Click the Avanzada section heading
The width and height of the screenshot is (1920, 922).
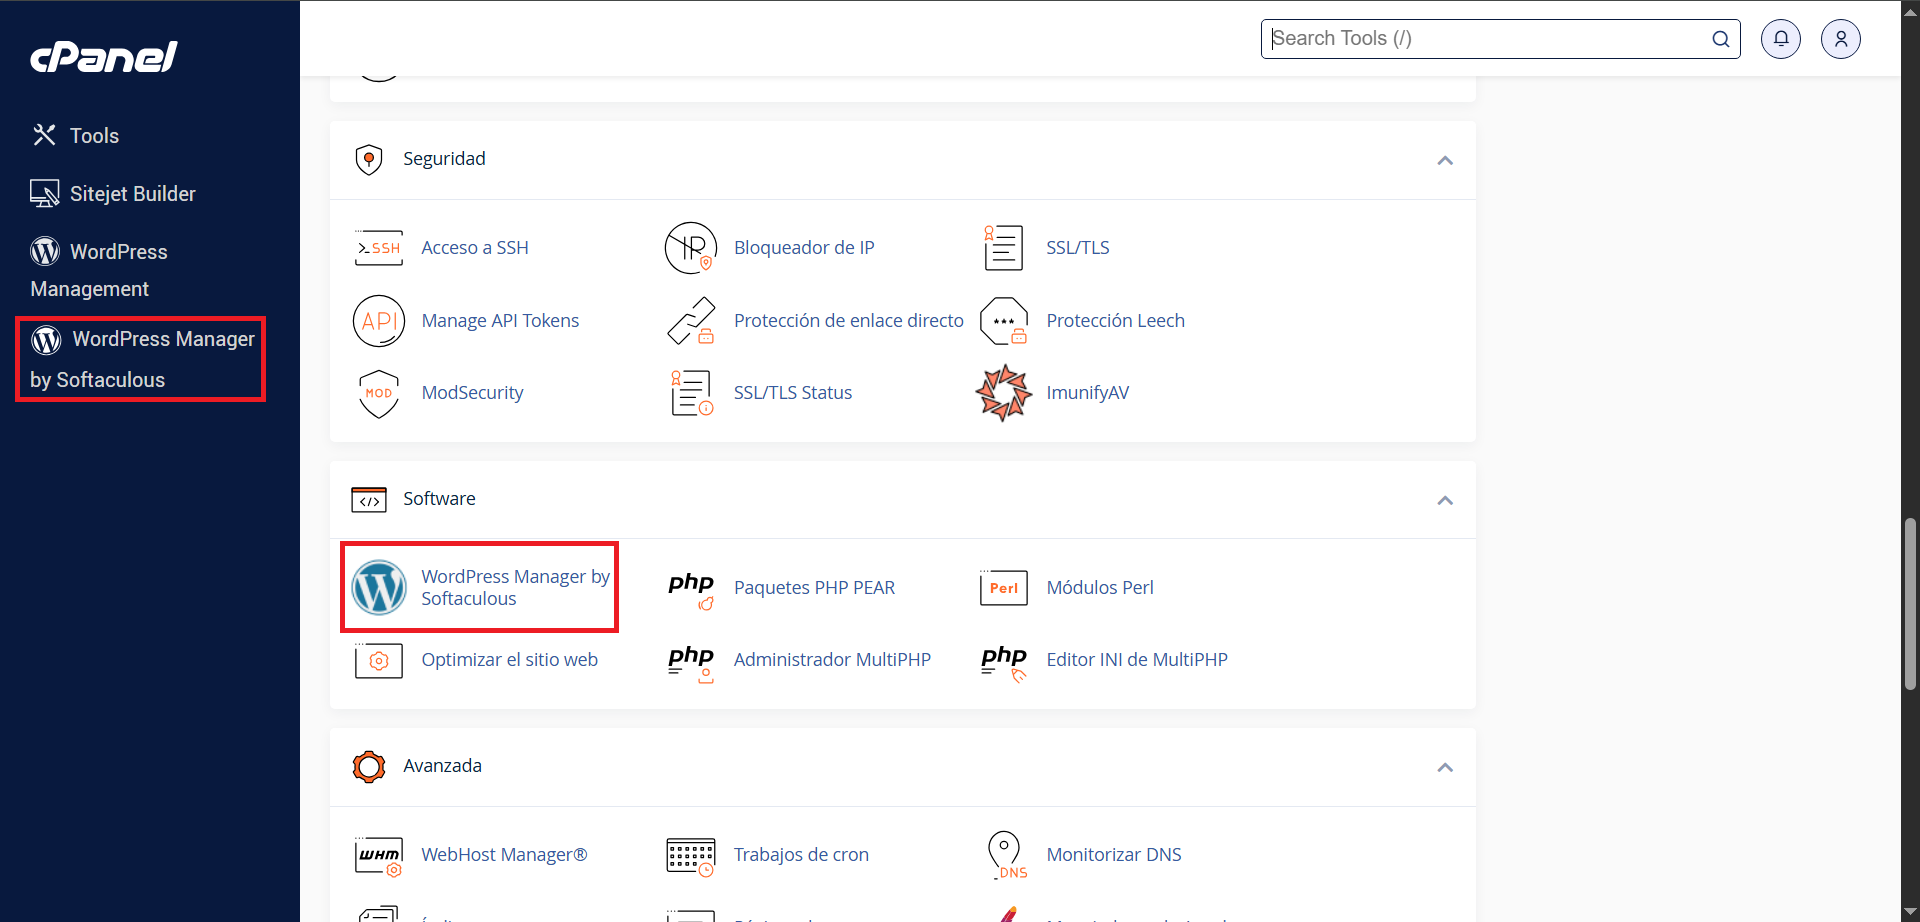pyautogui.click(x=442, y=766)
